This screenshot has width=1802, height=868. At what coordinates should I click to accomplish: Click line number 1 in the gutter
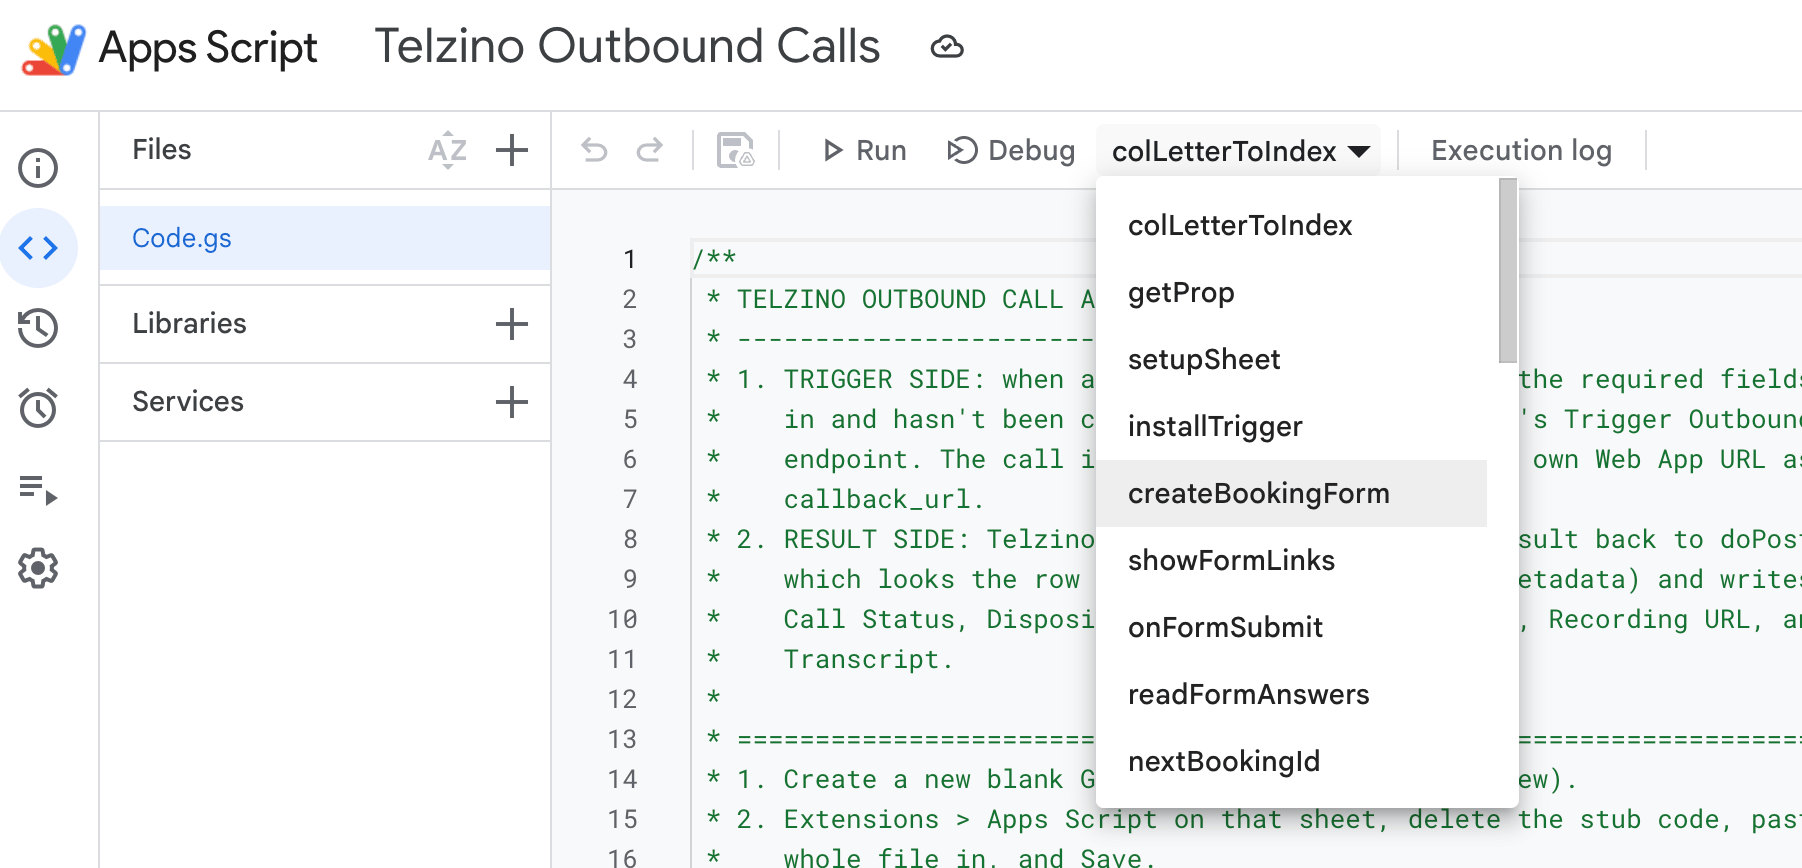point(629,259)
